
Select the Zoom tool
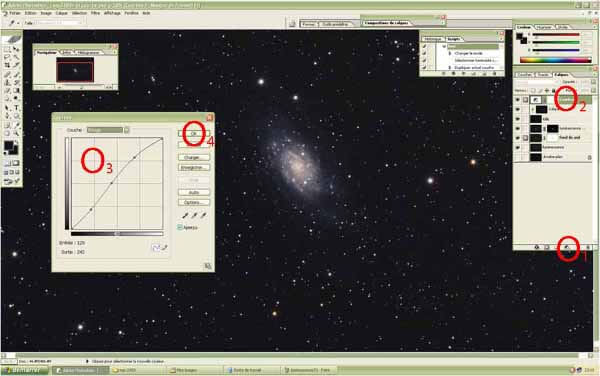tap(16, 133)
